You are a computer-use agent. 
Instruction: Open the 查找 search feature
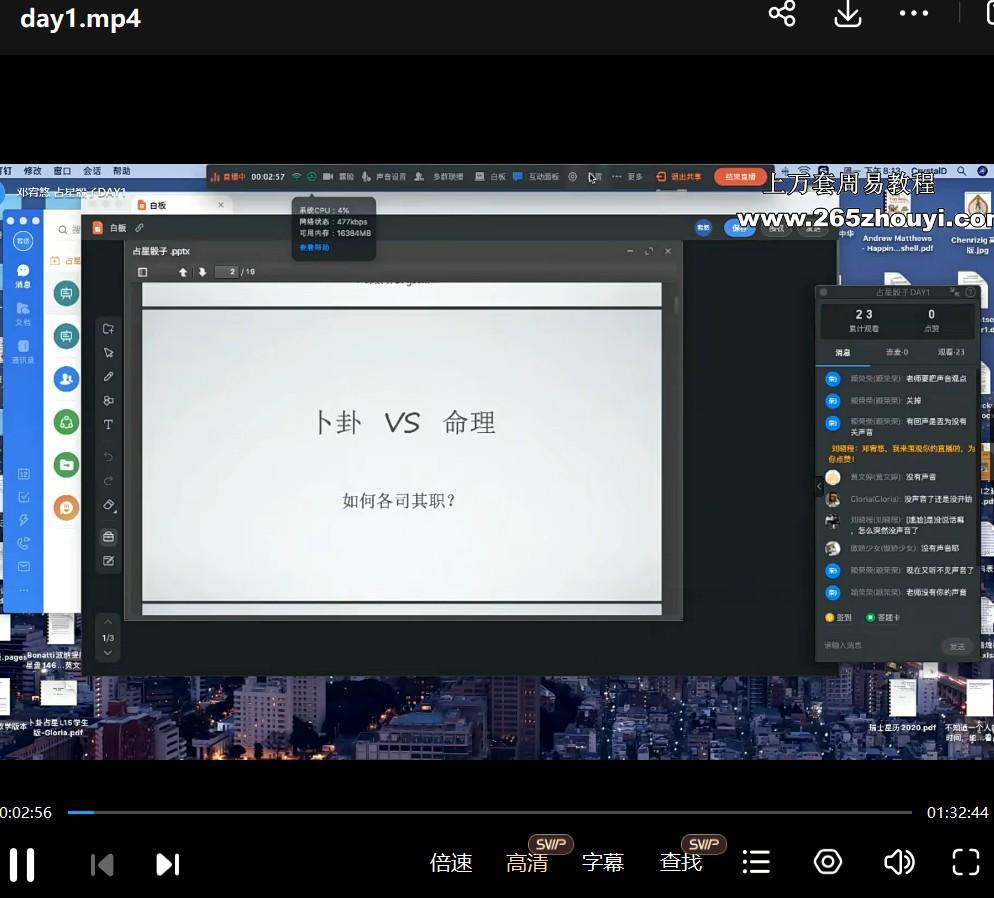coord(681,863)
